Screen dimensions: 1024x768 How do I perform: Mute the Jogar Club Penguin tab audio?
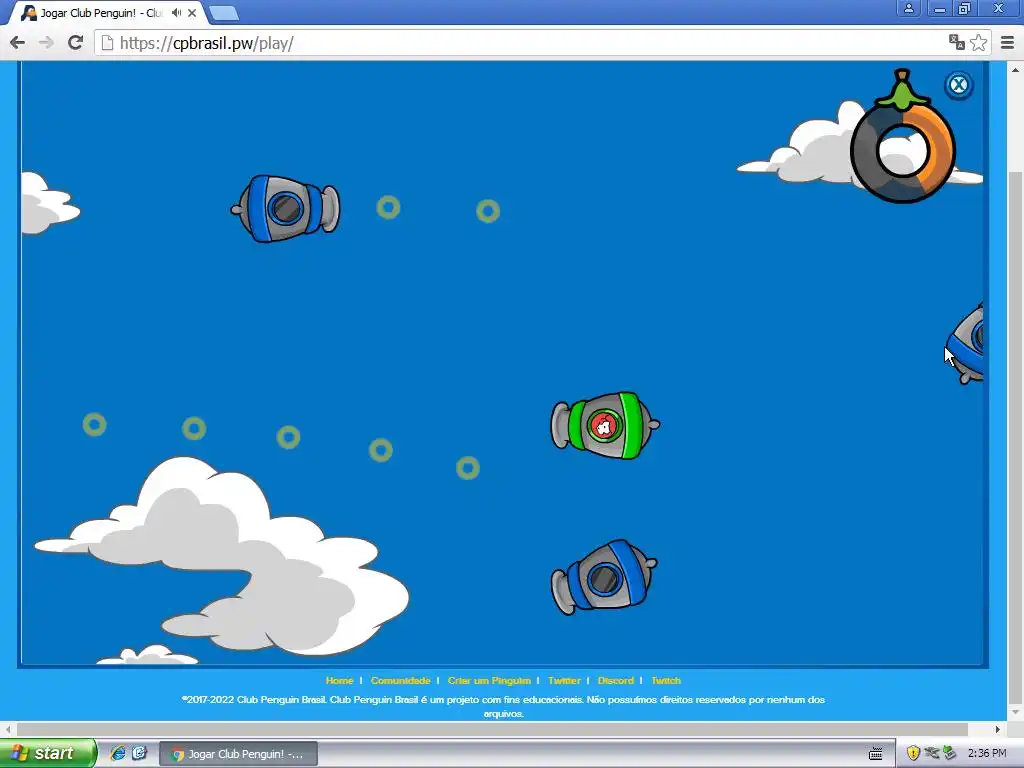(176, 12)
